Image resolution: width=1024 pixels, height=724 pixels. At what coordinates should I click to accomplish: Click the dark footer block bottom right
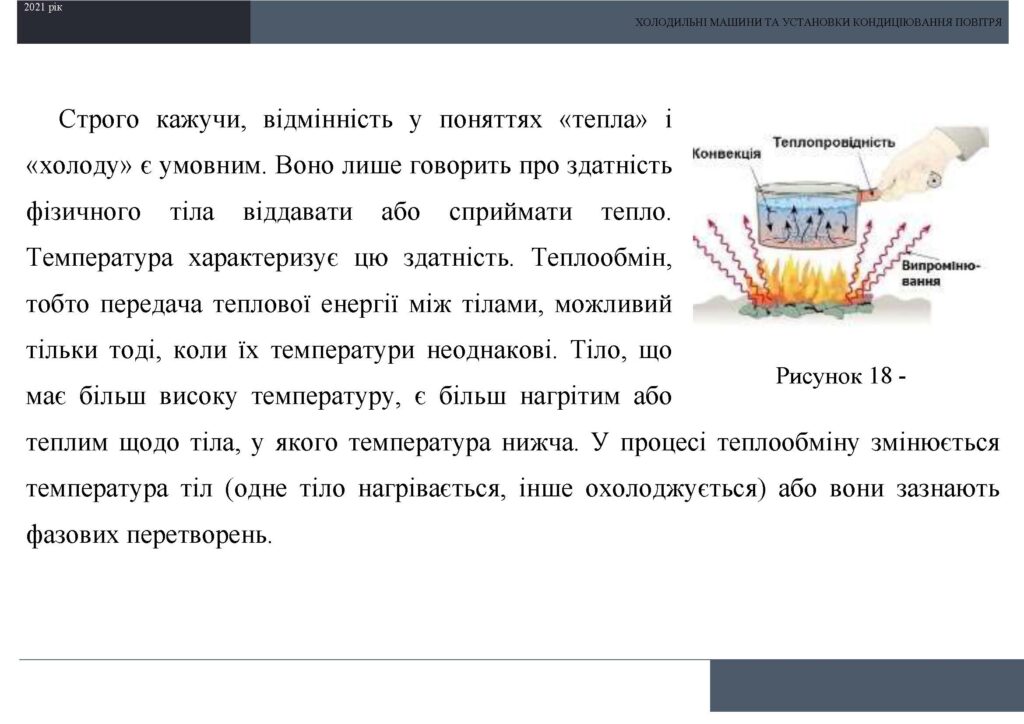(x=867, y=685)
